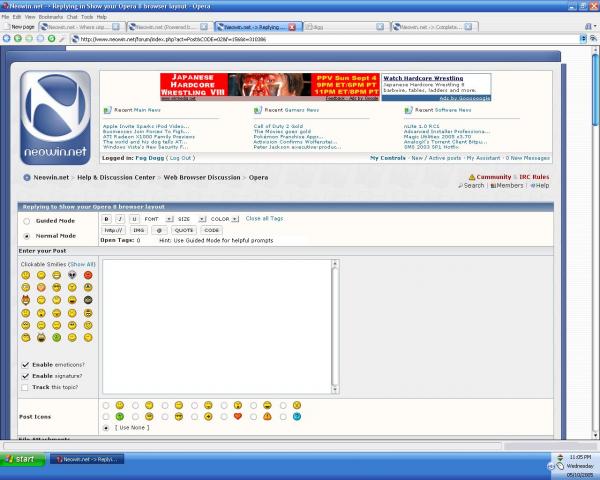600x480 pixels.
Task: Click the Forward arrow next to Back
Action: pyautogui.click(x=18, y=38)
